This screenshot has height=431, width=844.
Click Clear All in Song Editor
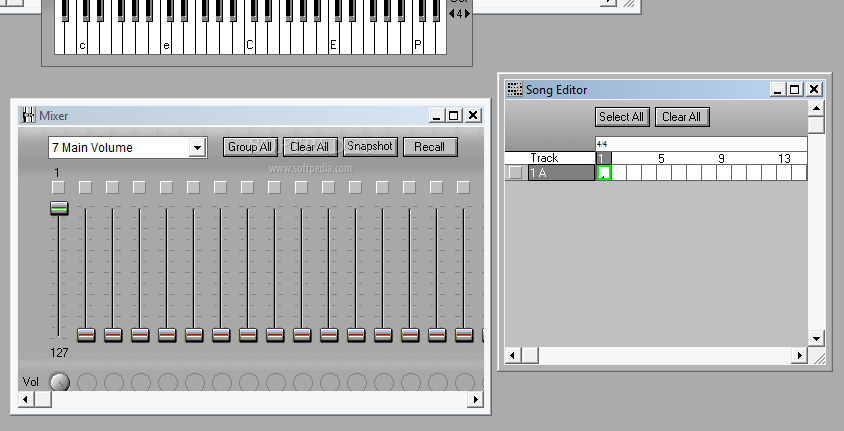click(x=681, y=117)
